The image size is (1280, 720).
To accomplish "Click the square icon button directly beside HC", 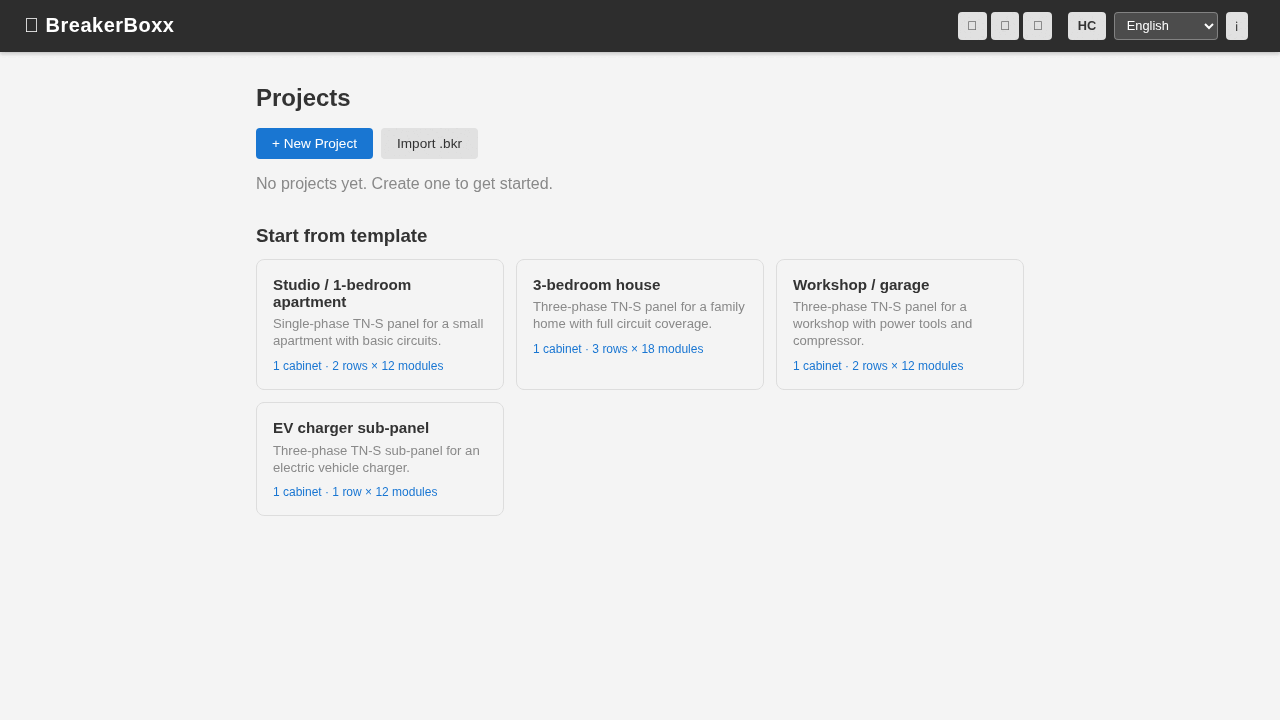I will (x=1037, y=26).
